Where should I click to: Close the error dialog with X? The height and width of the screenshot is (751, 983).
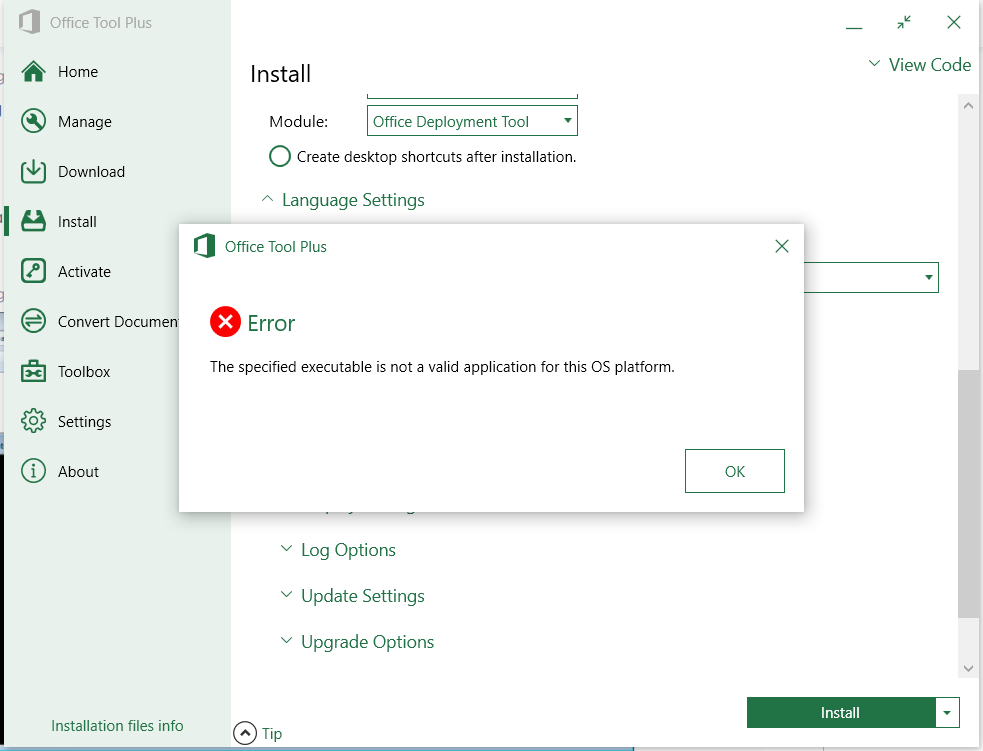point(782,246)
